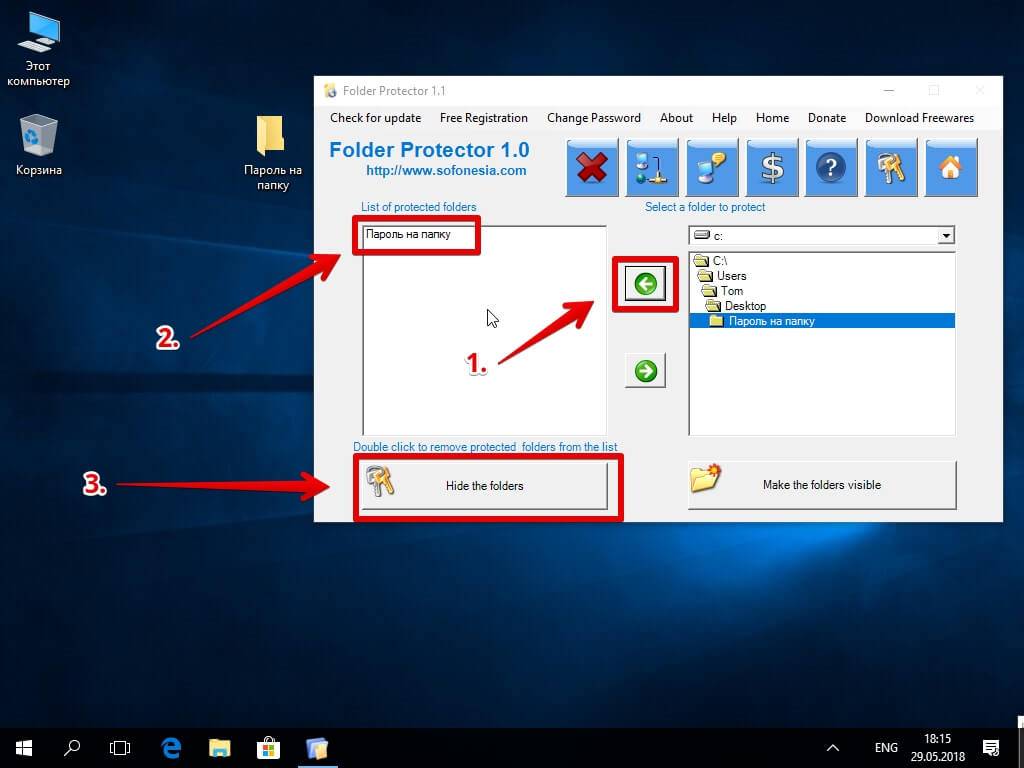The height and width of the screenshot is (768, 1024).
Task: Open Free Registration menu
Action: tap(484, 118)
